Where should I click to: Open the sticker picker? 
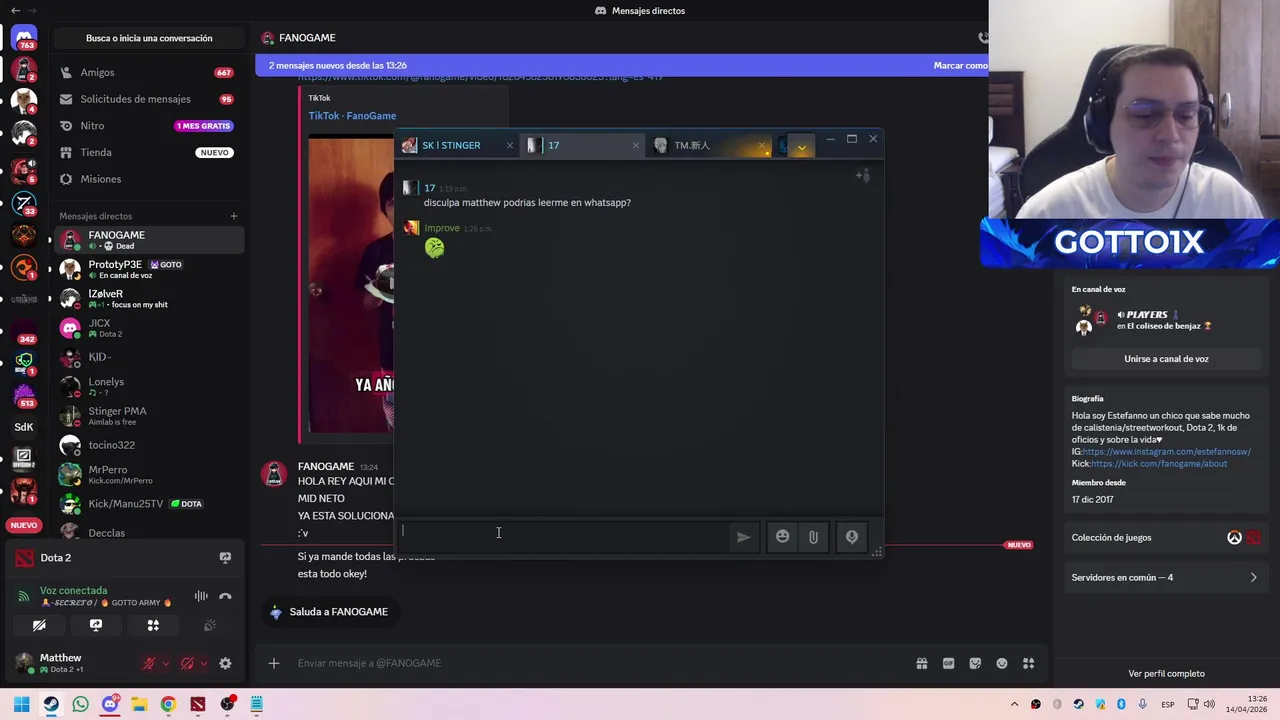click(975, 663)
